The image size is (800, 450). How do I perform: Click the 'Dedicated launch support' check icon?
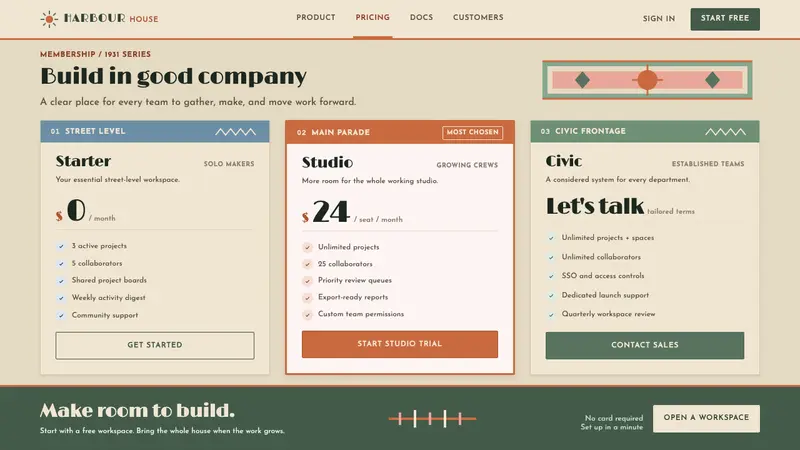tap(551, 295)
